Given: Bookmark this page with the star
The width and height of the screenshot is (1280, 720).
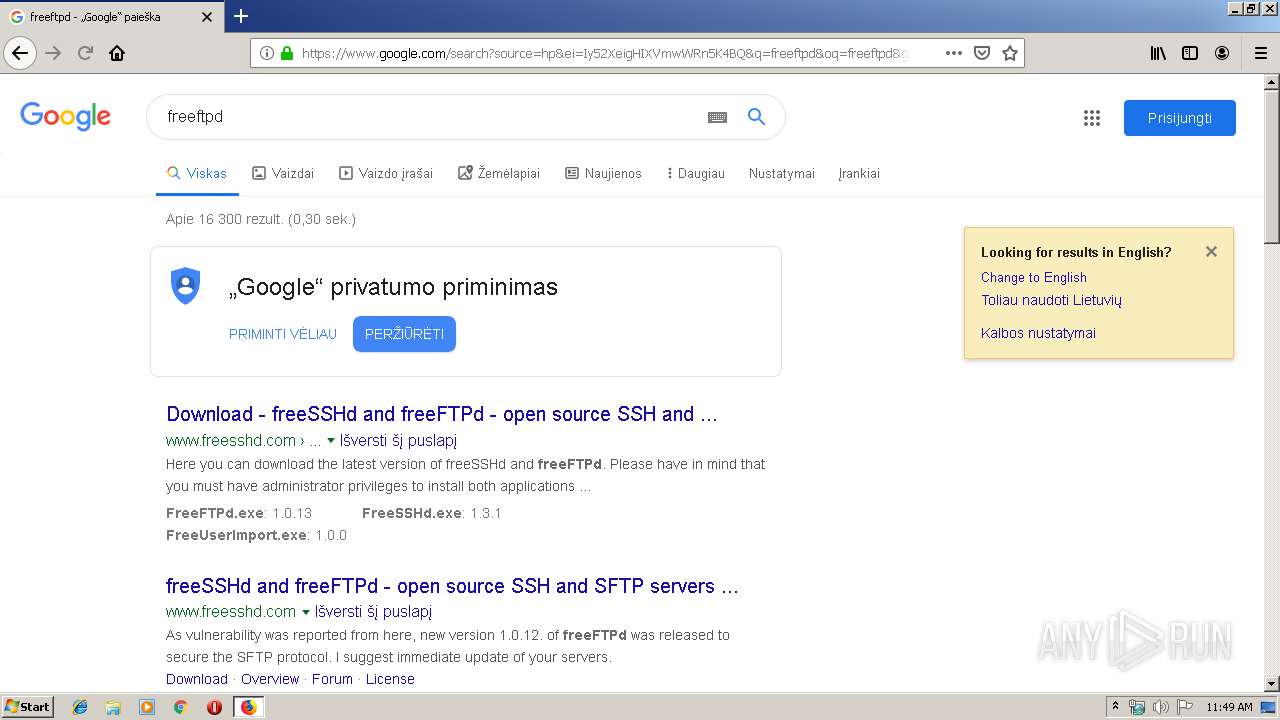Looking at the screenshot, I should point(1010,53).
